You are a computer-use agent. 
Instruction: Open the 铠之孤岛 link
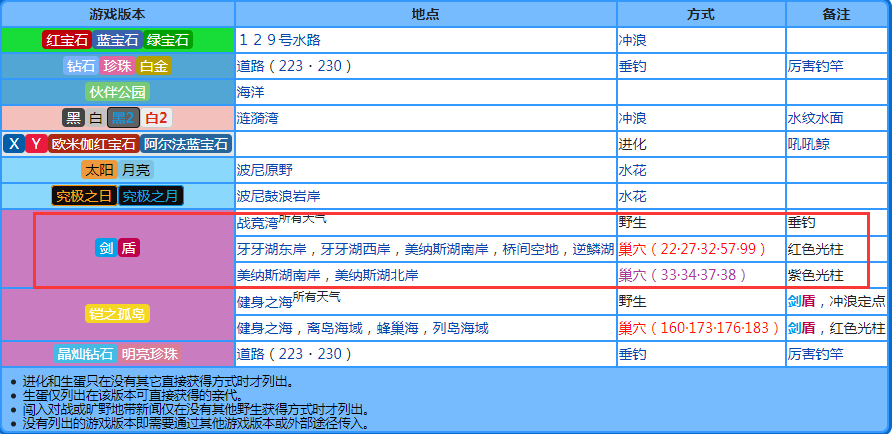point(117,314)
